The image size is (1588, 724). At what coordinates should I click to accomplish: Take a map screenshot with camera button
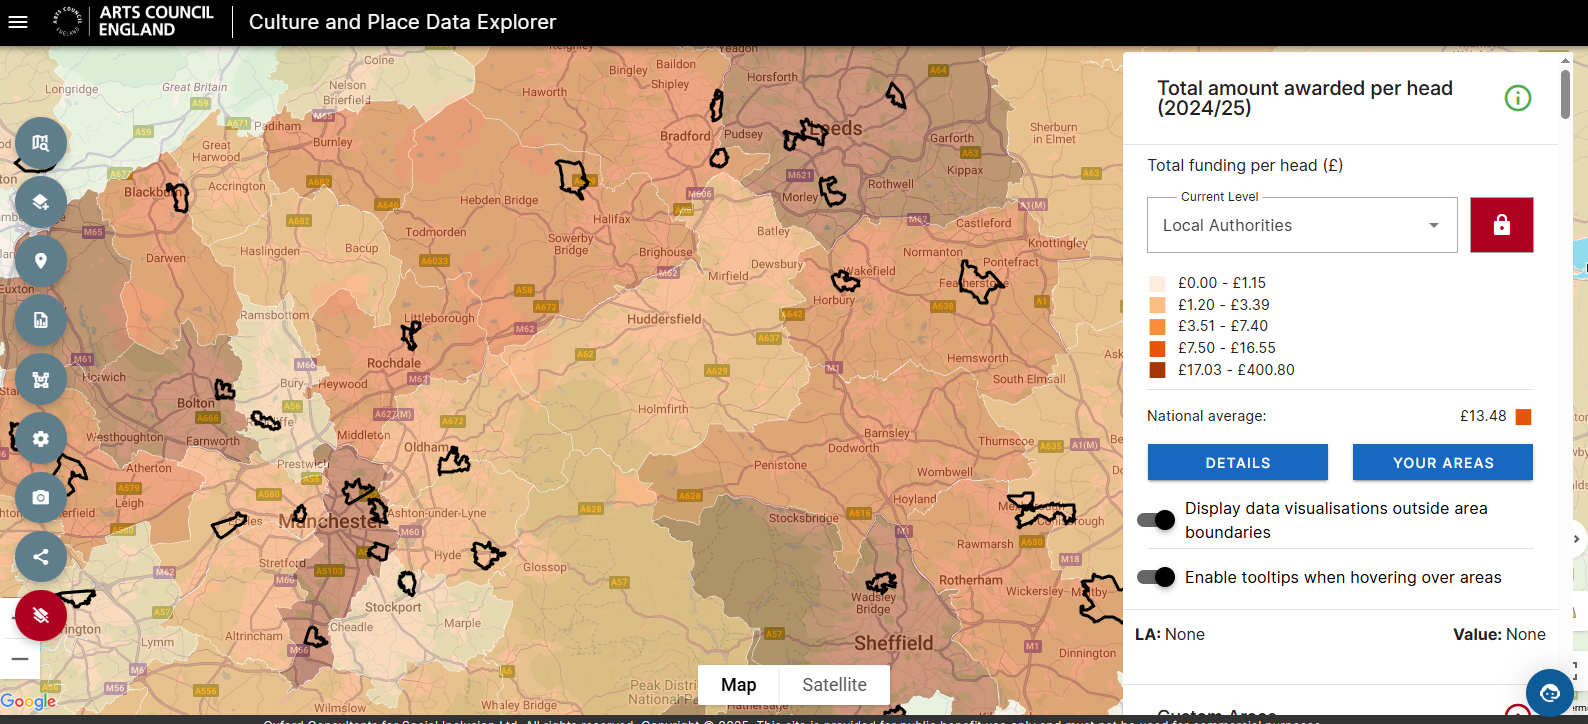point(41,497)
